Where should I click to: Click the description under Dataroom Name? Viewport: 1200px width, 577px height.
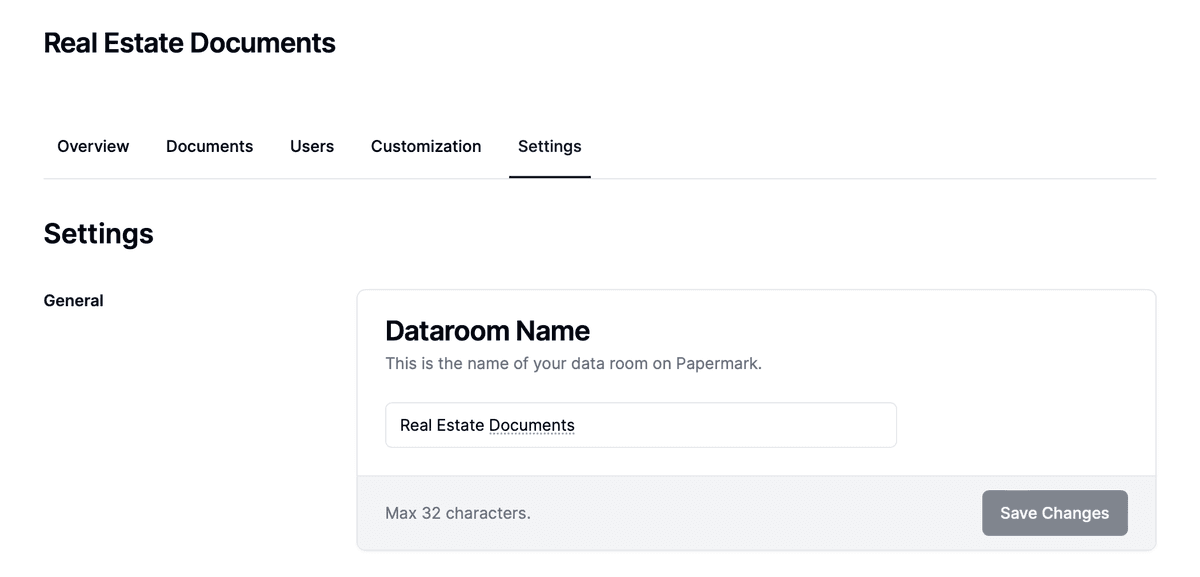coord(573,363)
